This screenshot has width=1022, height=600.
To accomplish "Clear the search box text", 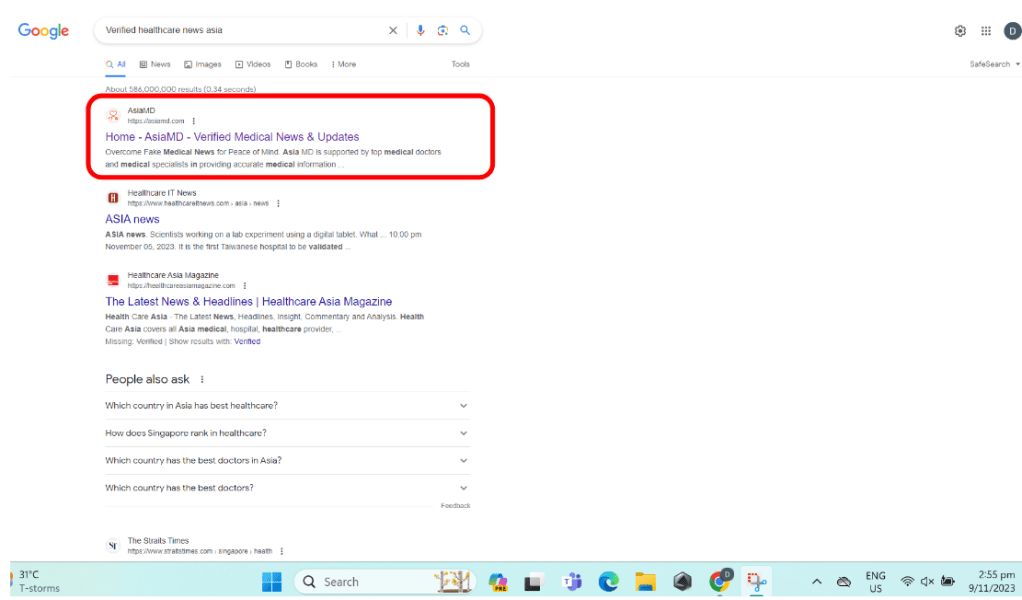I will point(393,31).
